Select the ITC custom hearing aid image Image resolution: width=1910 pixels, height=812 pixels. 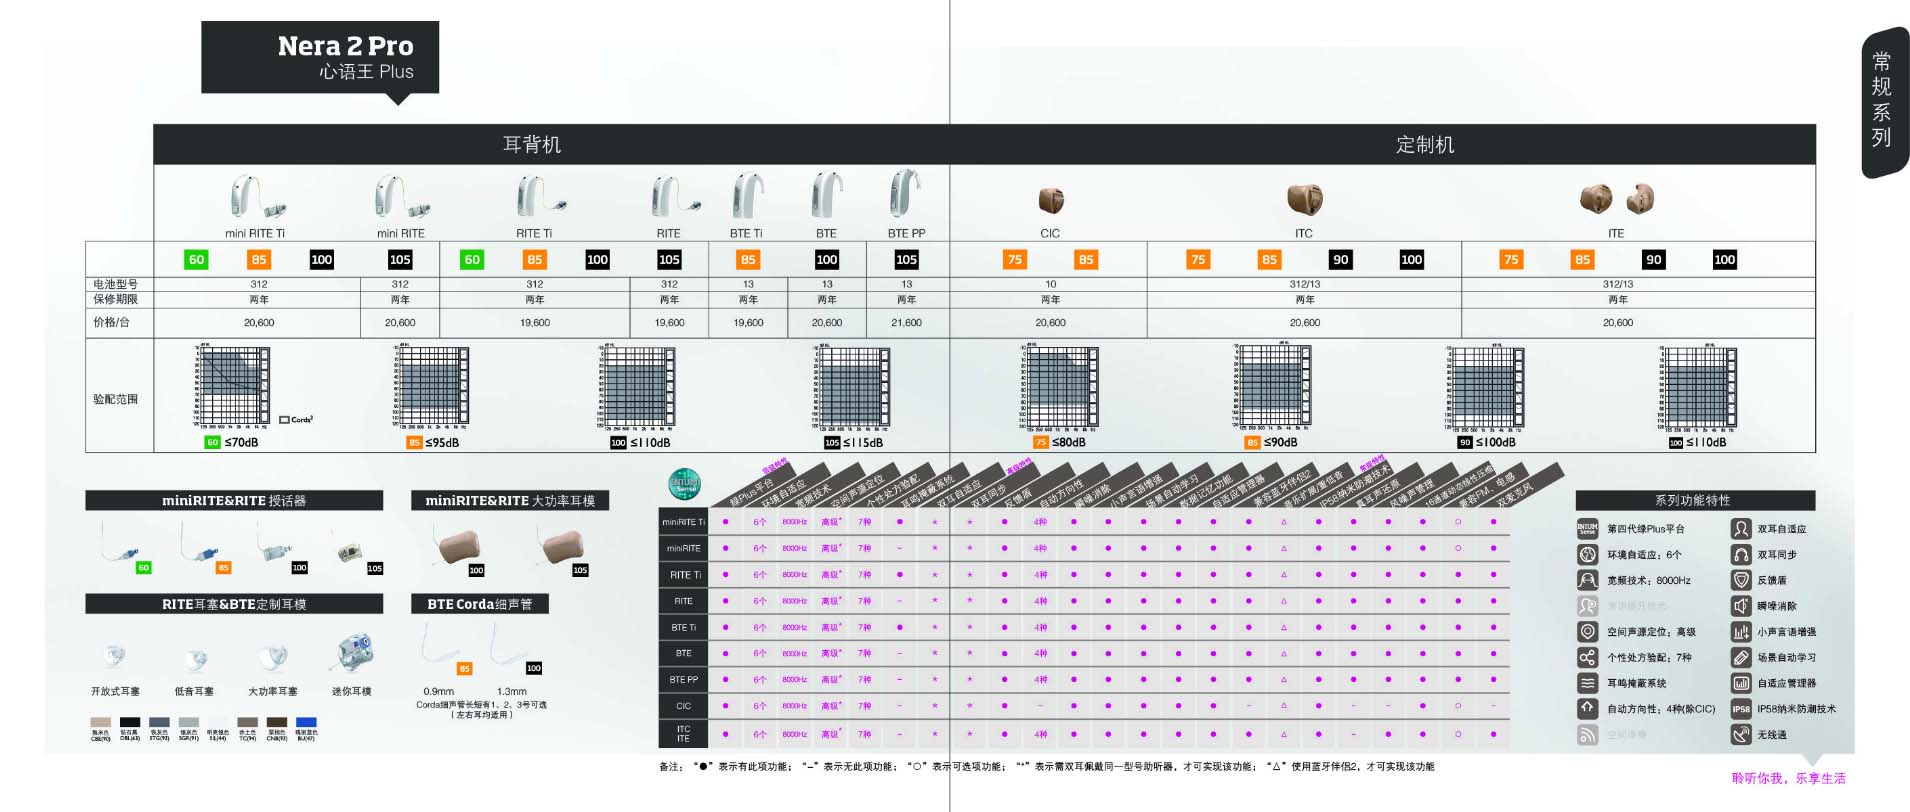coord(1304,199)
